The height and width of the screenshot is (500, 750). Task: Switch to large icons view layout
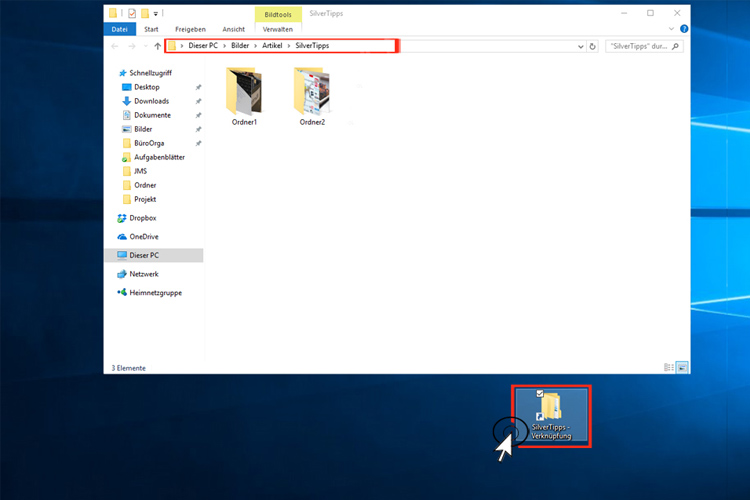click(681, 367)
